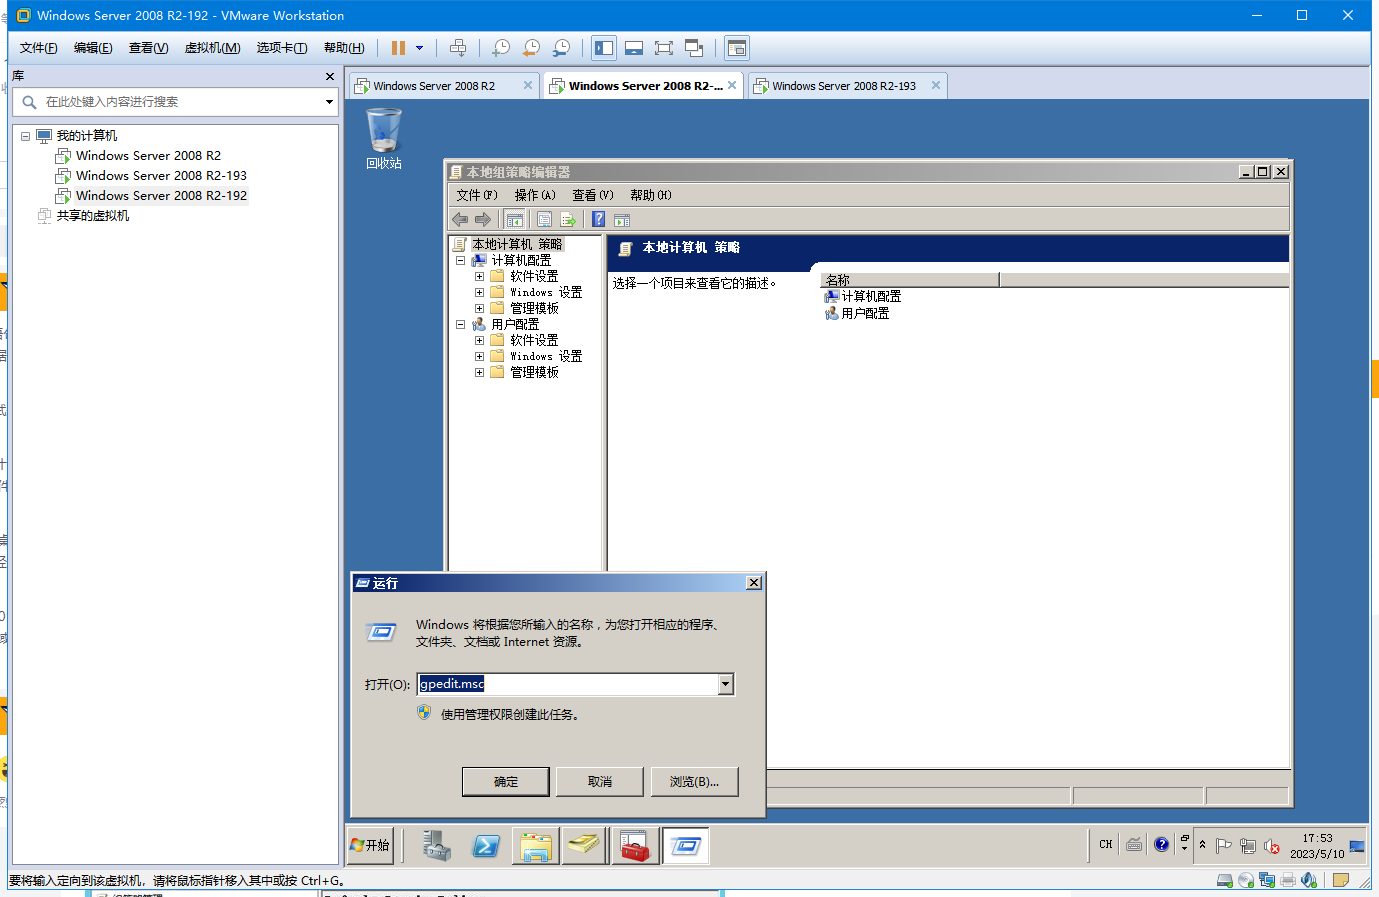Click the muted volume tray icon
This screenshot has height=897, width=1379.
tap(1272, 846)
